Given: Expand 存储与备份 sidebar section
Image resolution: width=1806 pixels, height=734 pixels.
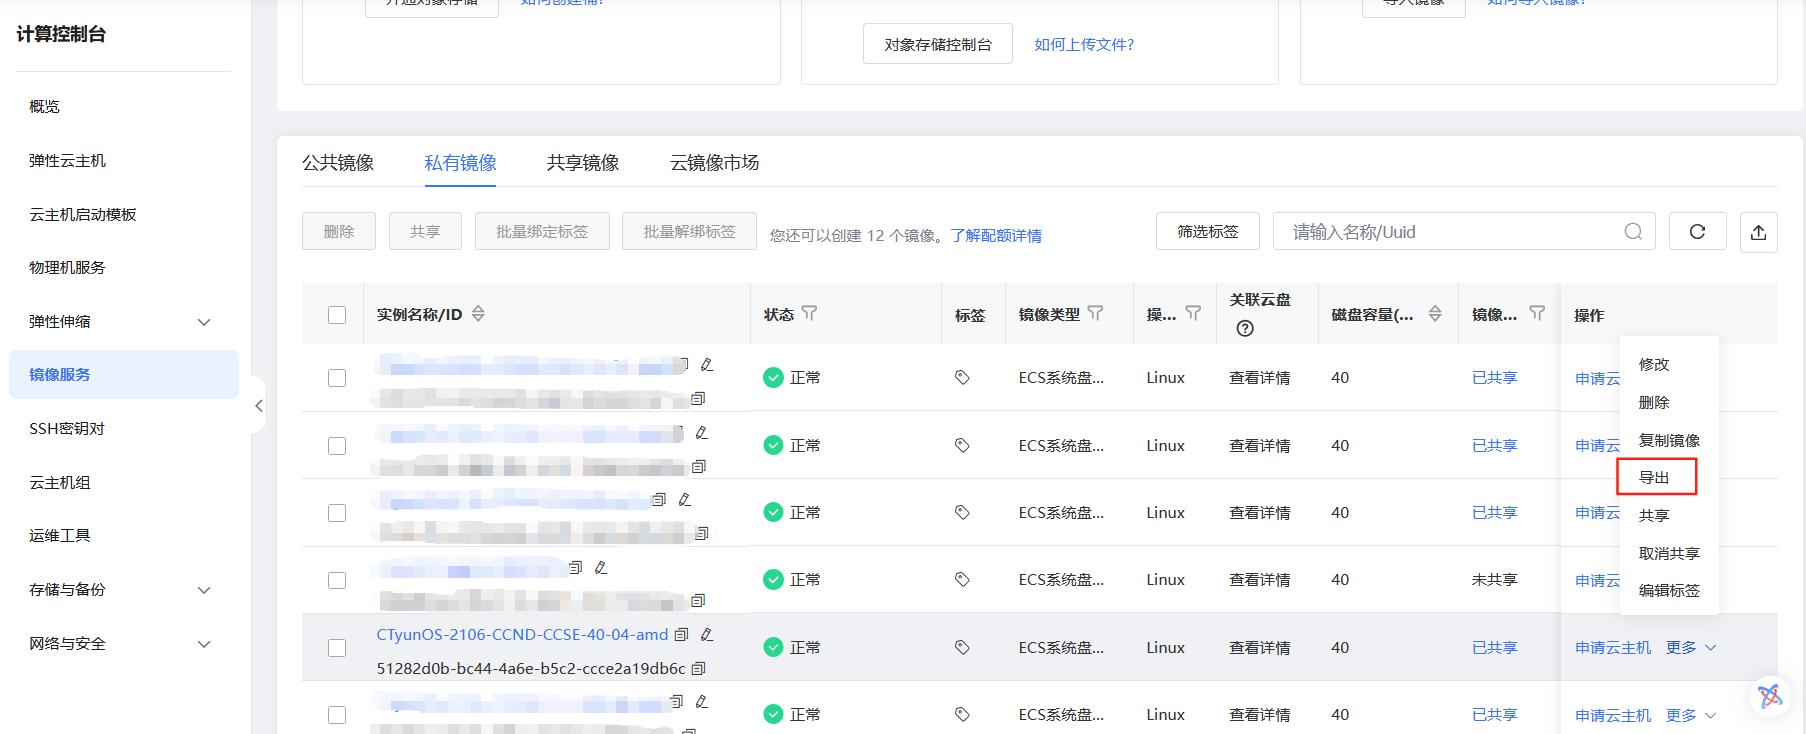Looking at the screenshot, I should click(204, 590).
